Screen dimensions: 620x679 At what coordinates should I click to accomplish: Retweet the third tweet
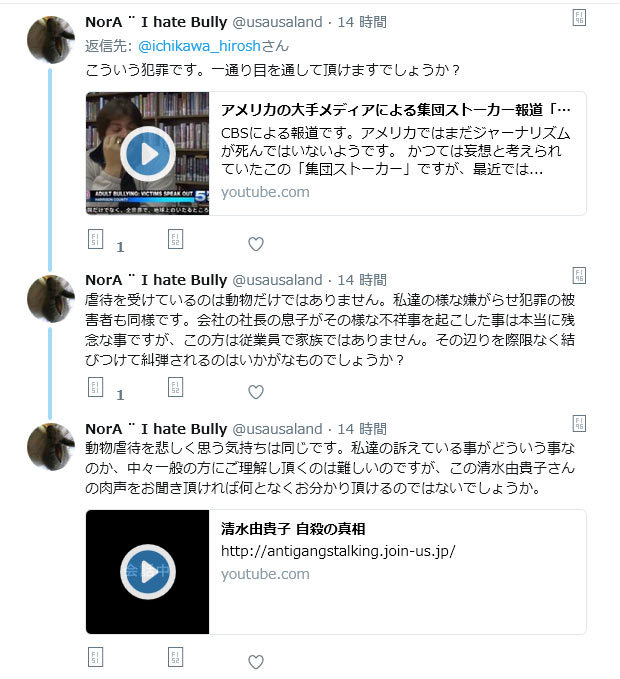tap(175, 657)
